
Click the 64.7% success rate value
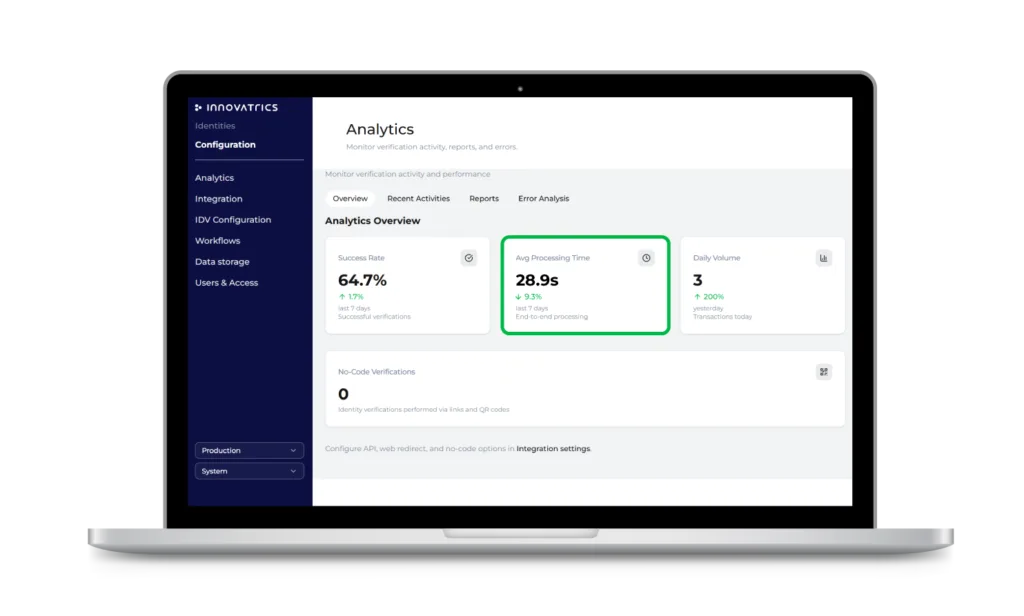click(x=362, y=280)
